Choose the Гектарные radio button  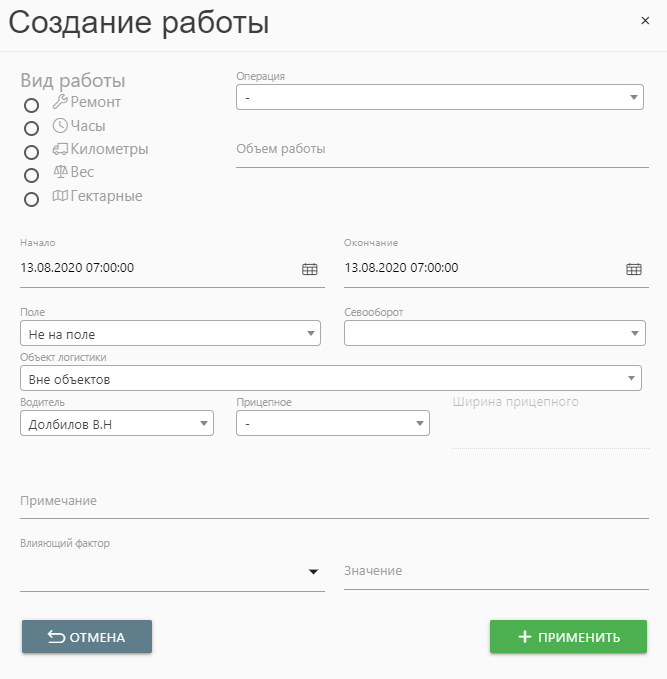(31, 200)
